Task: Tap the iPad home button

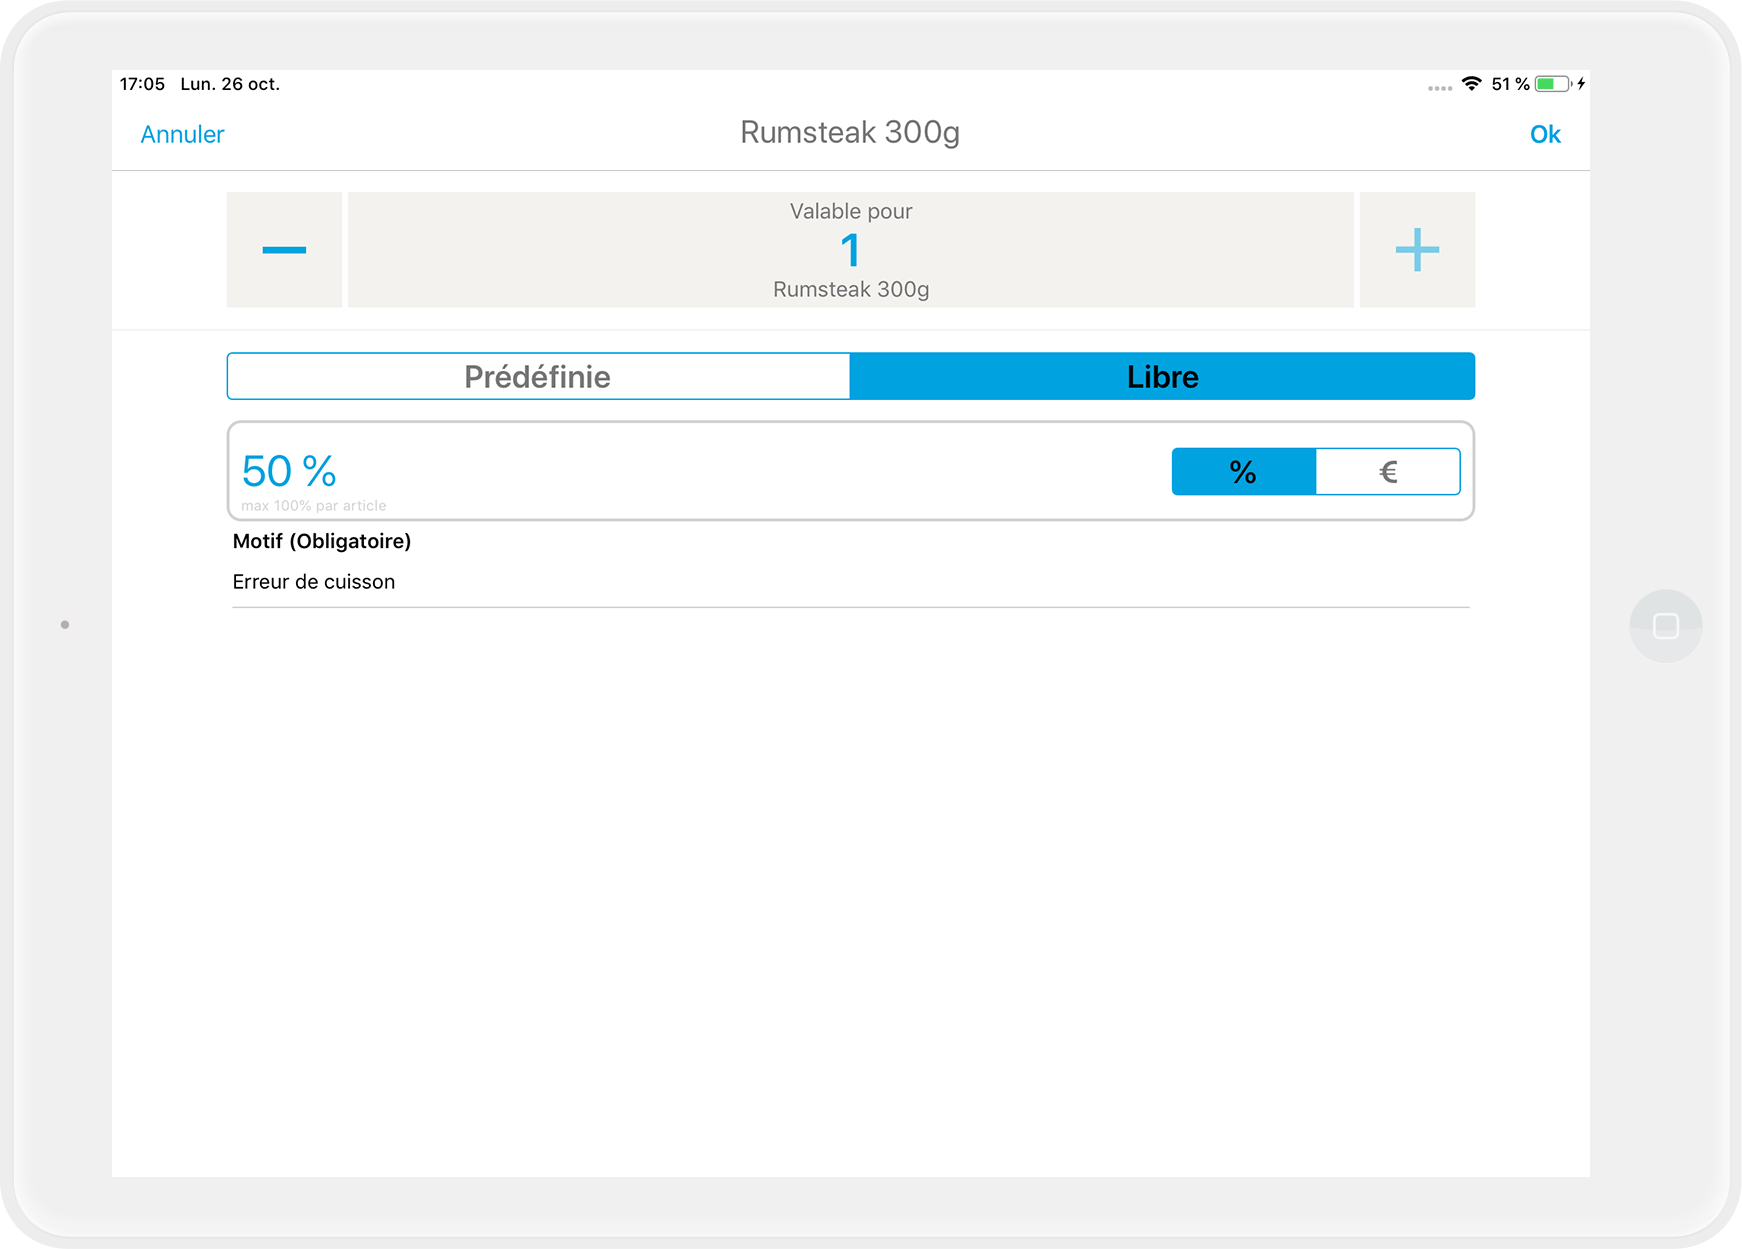Action: point(1666,626)
